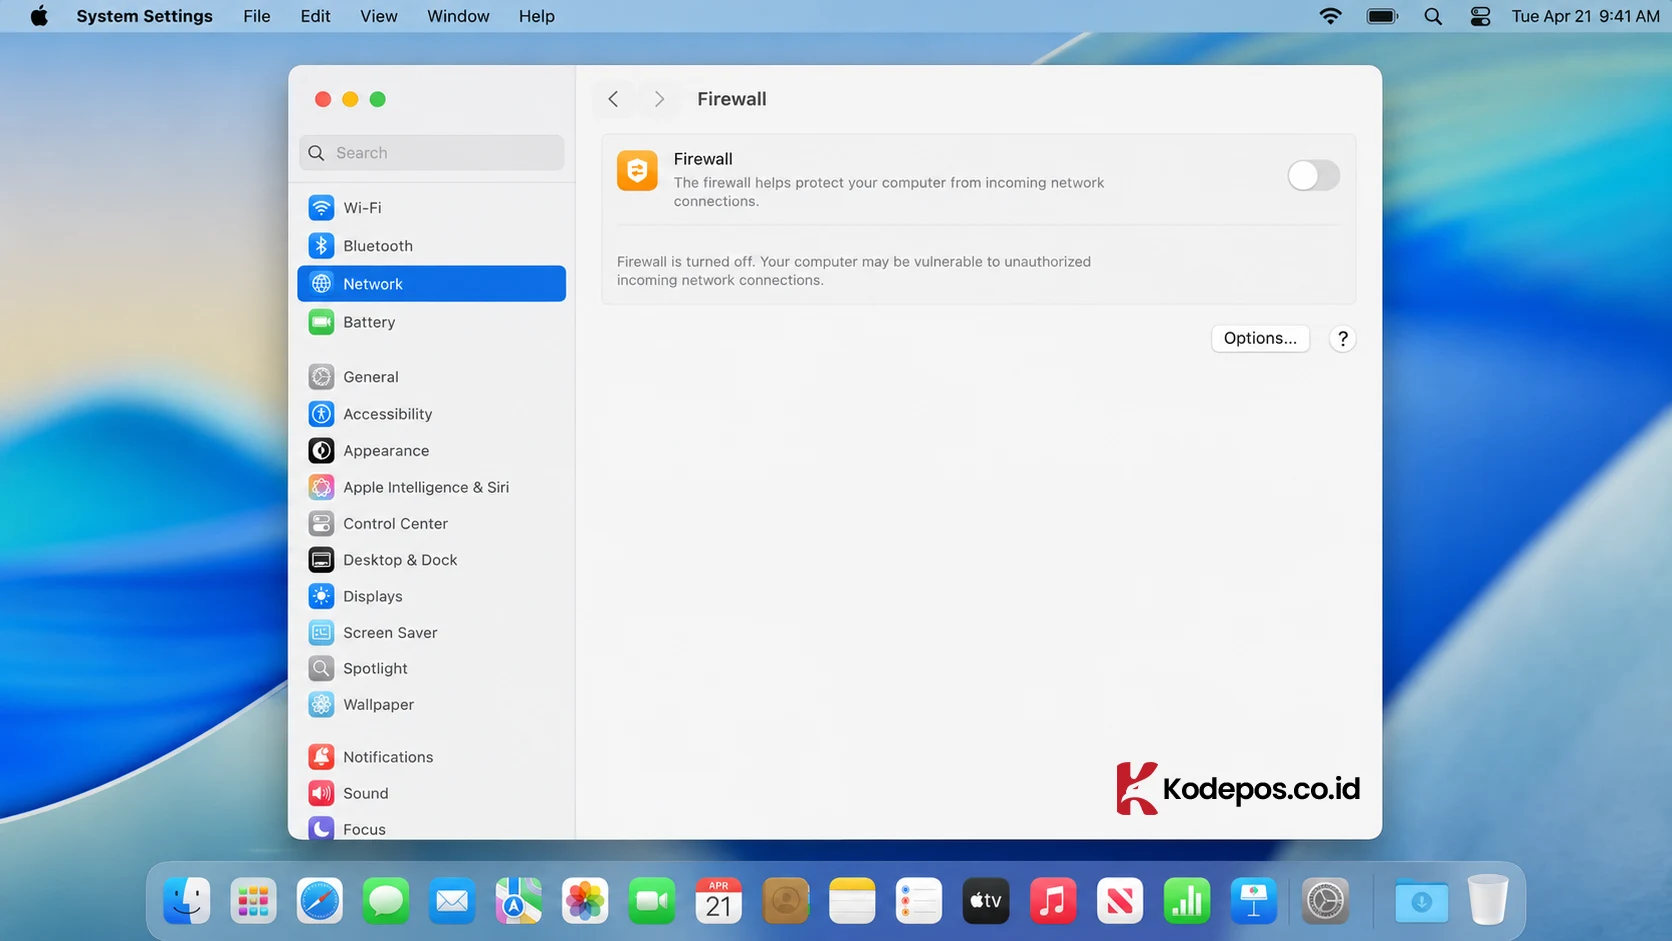Open Control Center settings

(x=431, y=524)
